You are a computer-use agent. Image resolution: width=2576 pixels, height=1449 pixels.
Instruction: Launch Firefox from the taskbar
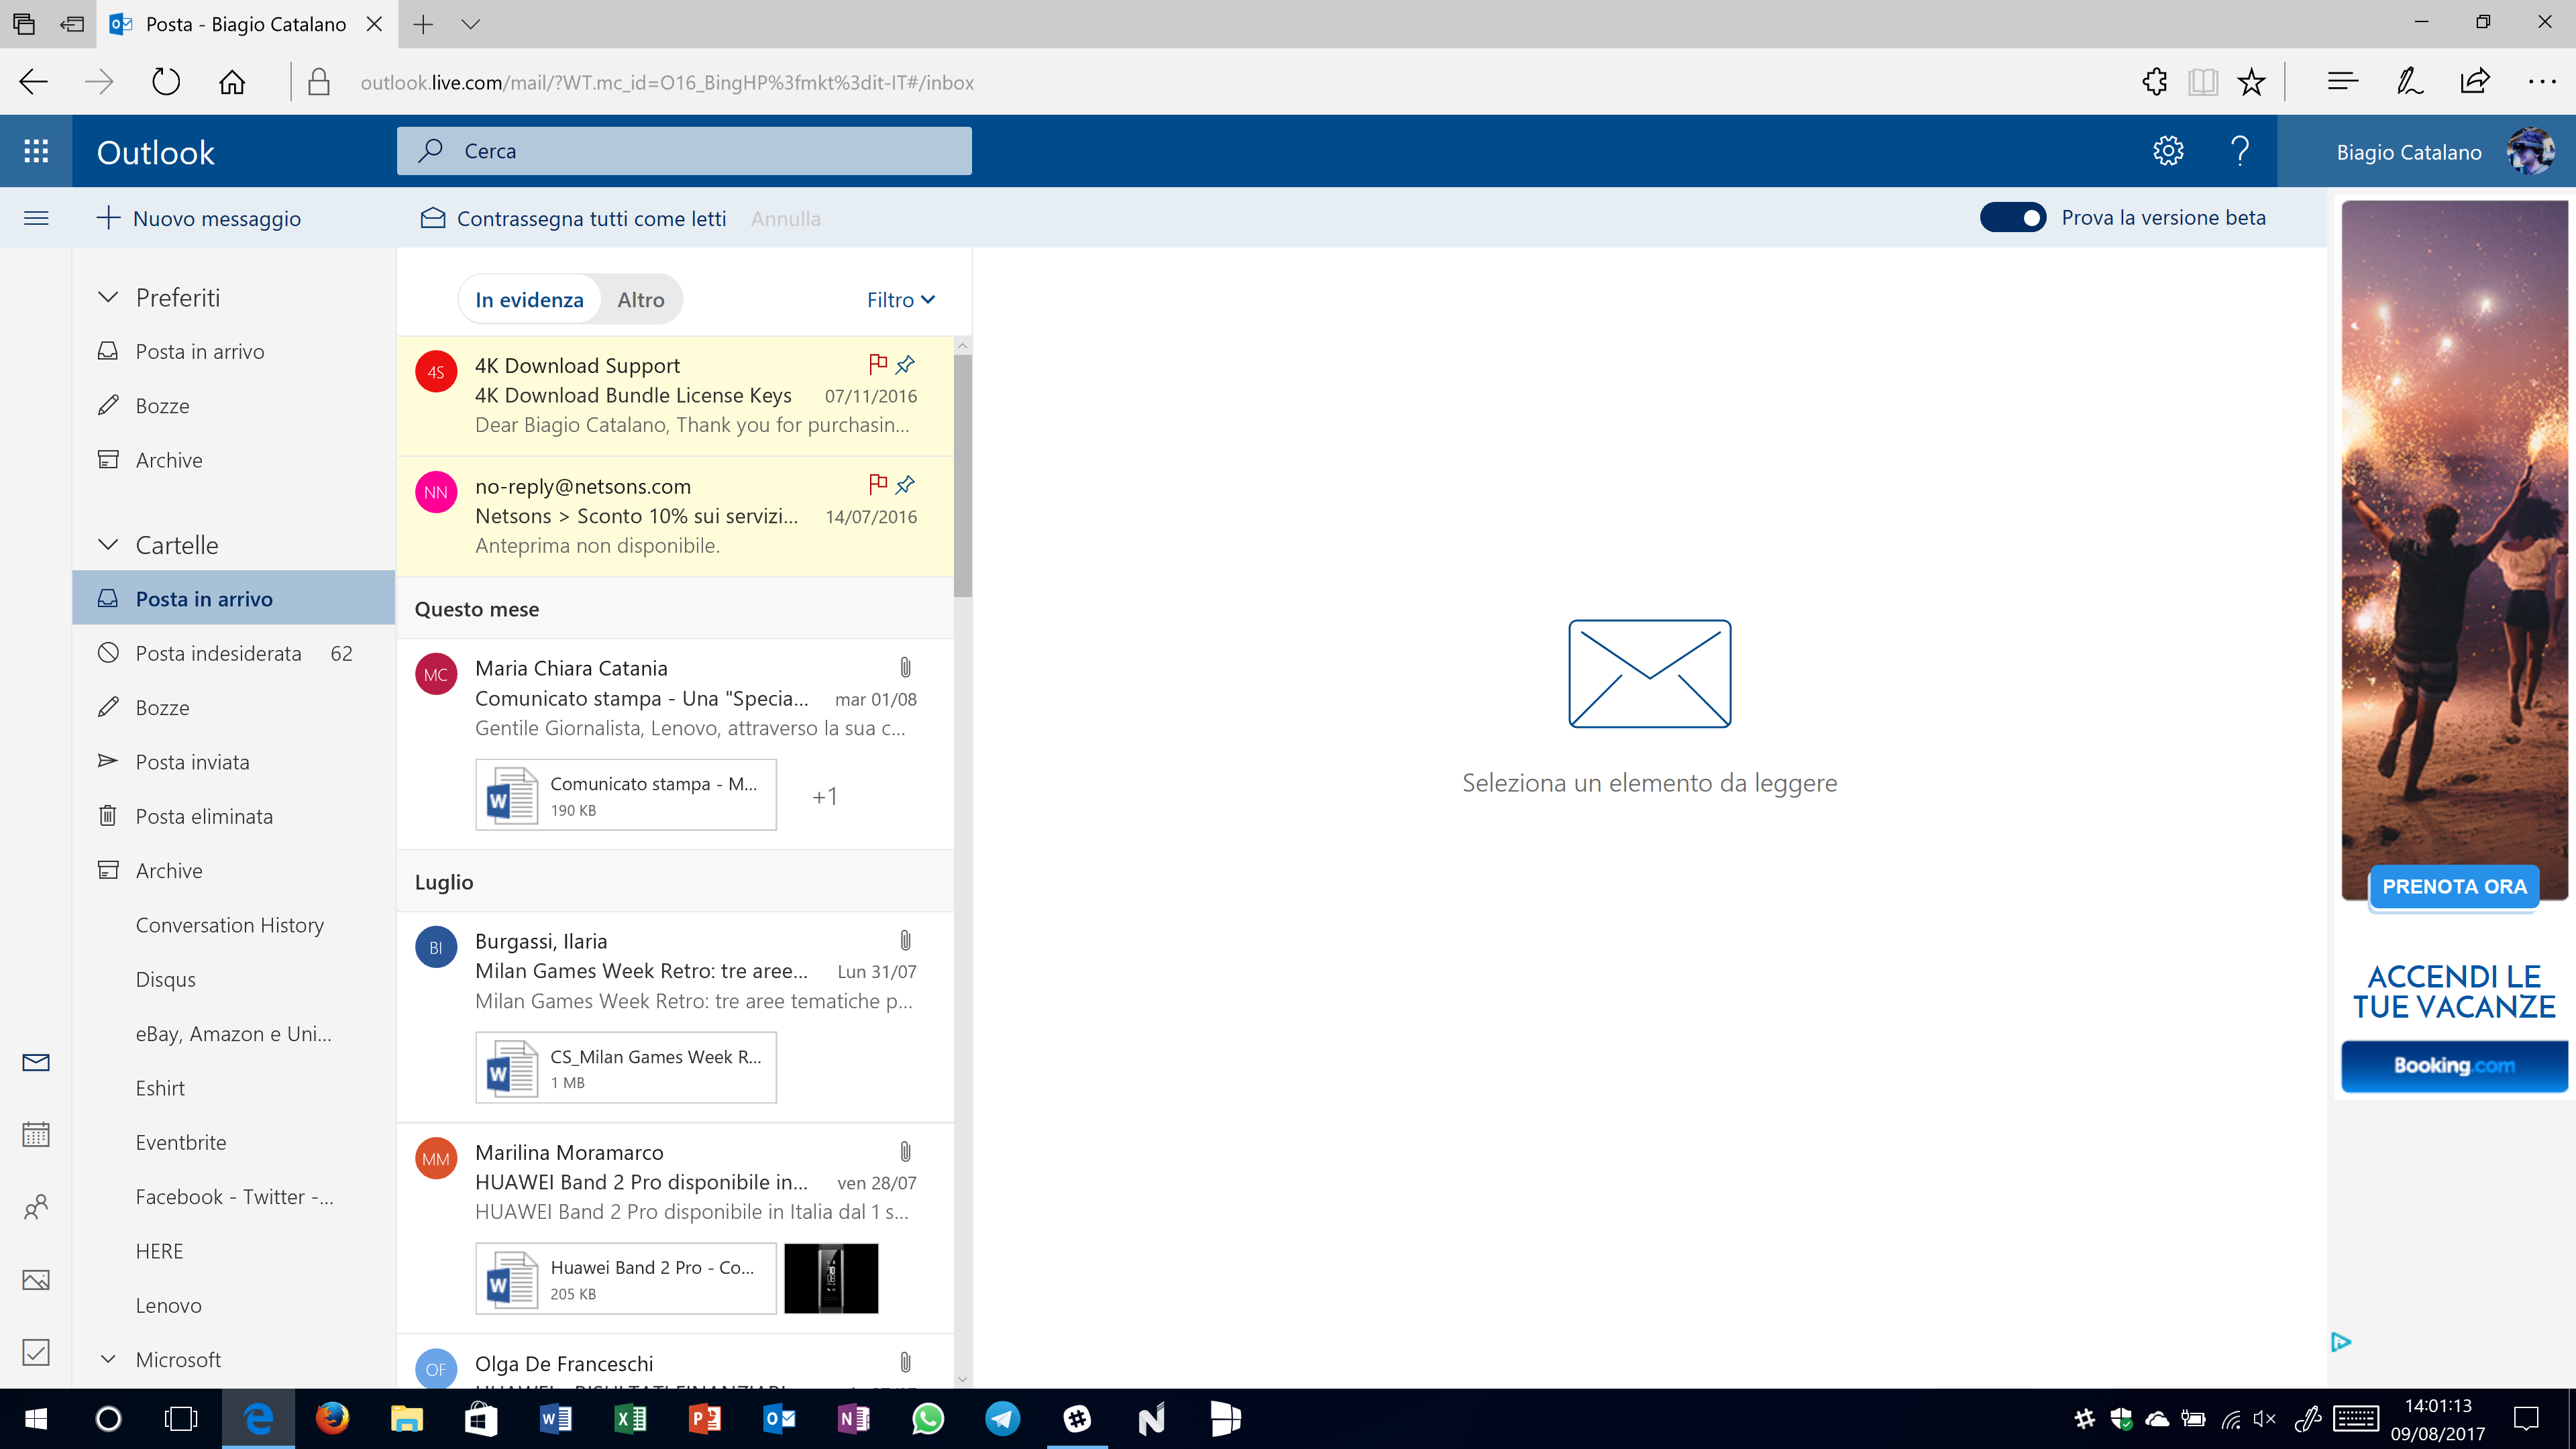click(x=332, y=1418)
